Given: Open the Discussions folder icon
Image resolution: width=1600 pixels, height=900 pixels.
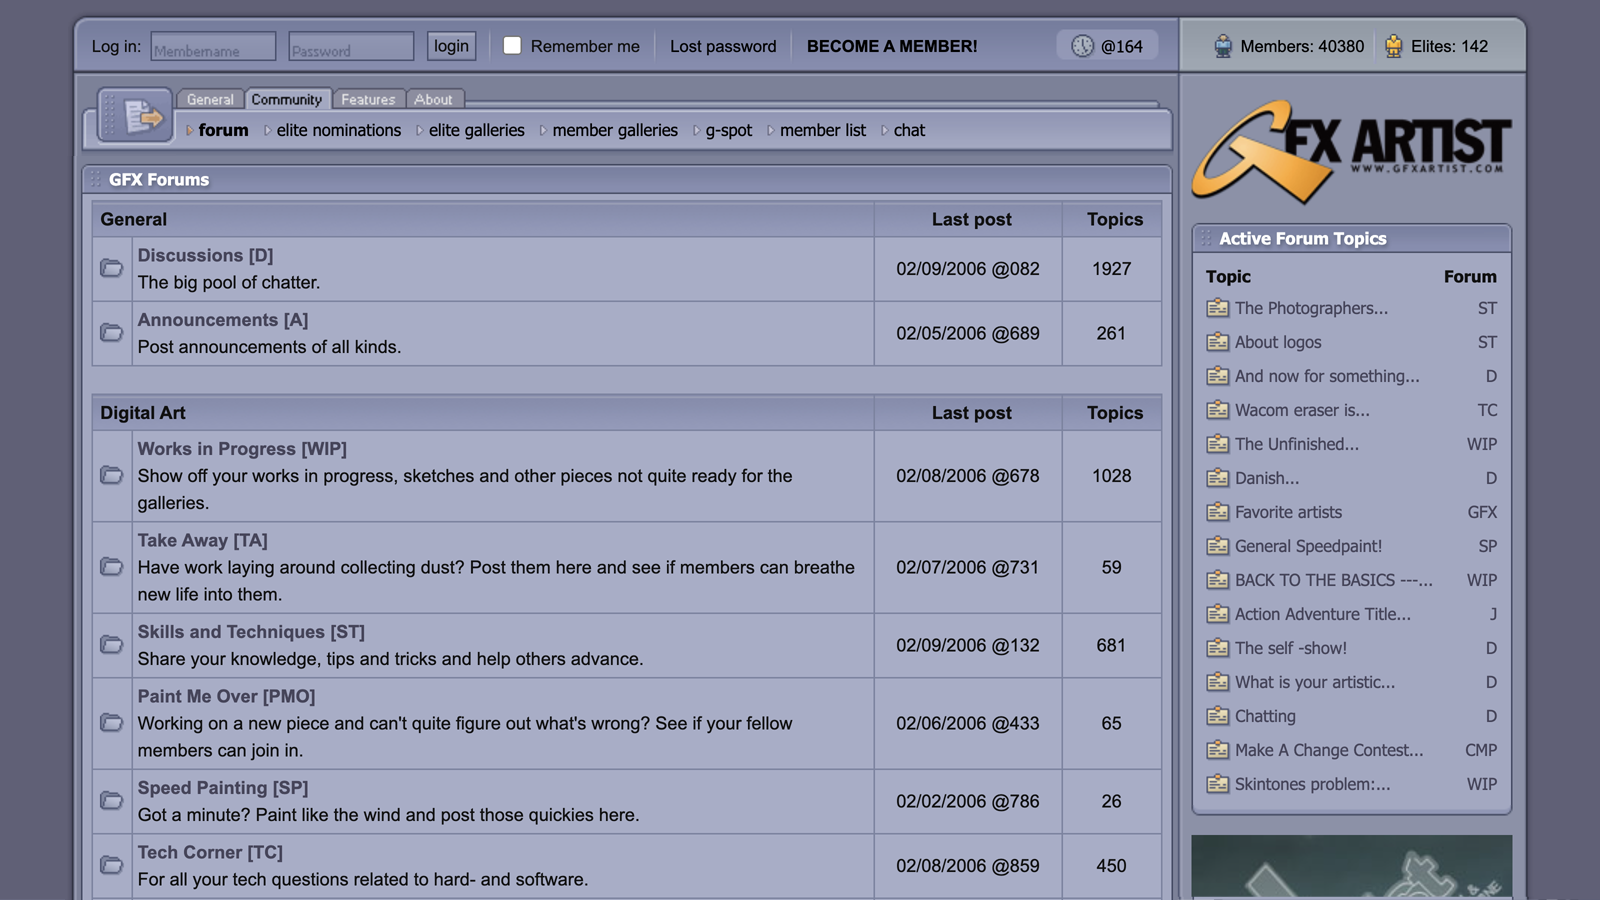Looking at the screenshot, I should pyautogui.click(x=111, y=268).
